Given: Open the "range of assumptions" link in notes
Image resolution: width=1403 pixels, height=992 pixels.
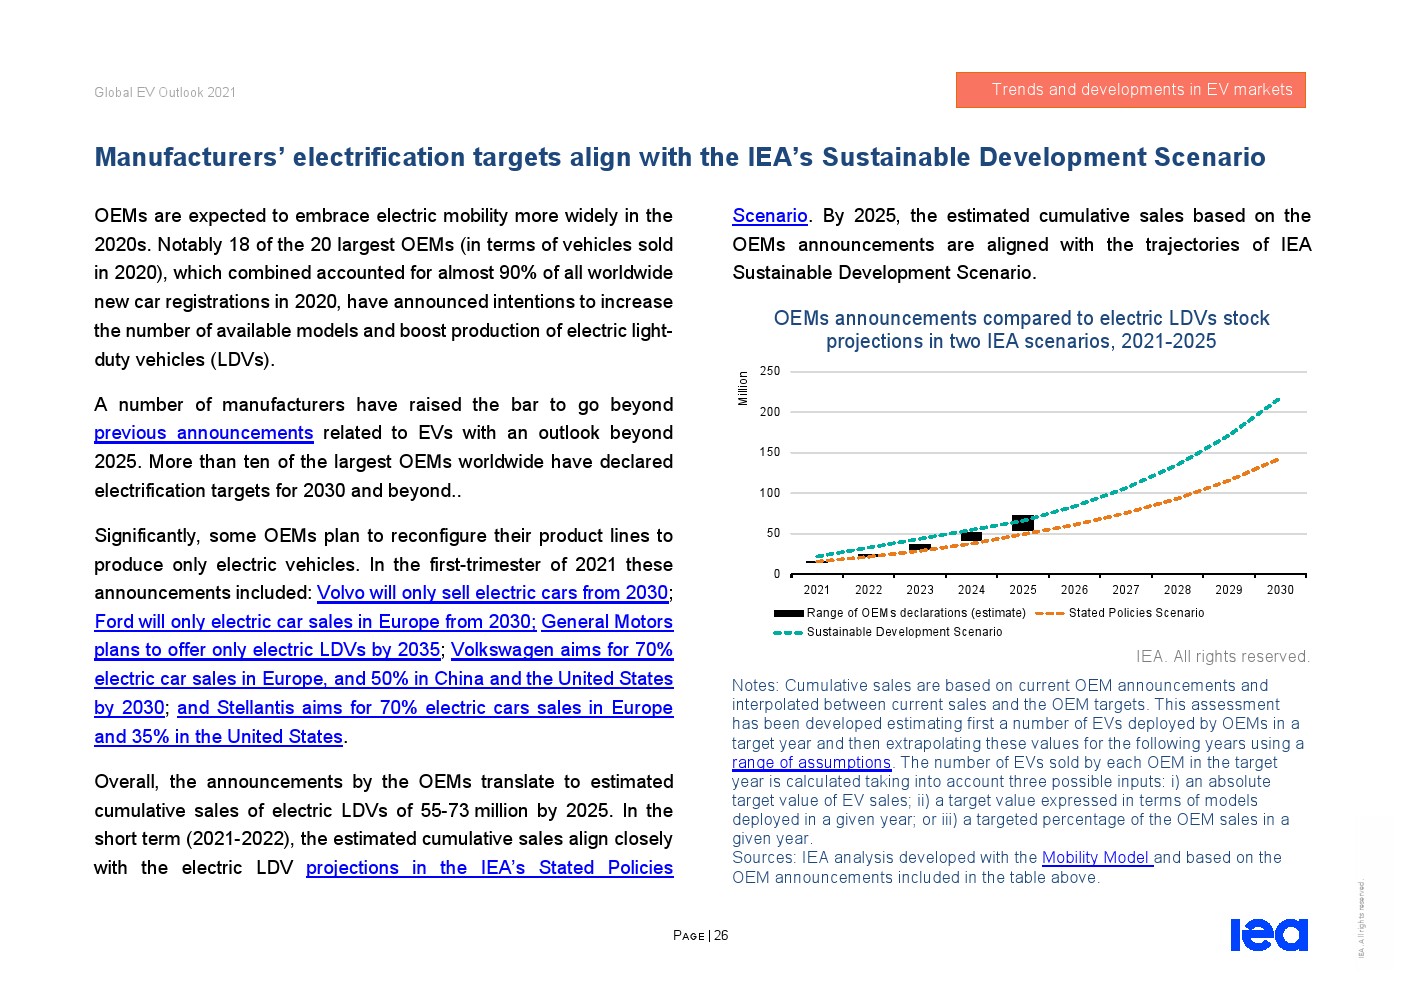Looking at the screenshot, I should pyautogui.click(x=811, y=763).
